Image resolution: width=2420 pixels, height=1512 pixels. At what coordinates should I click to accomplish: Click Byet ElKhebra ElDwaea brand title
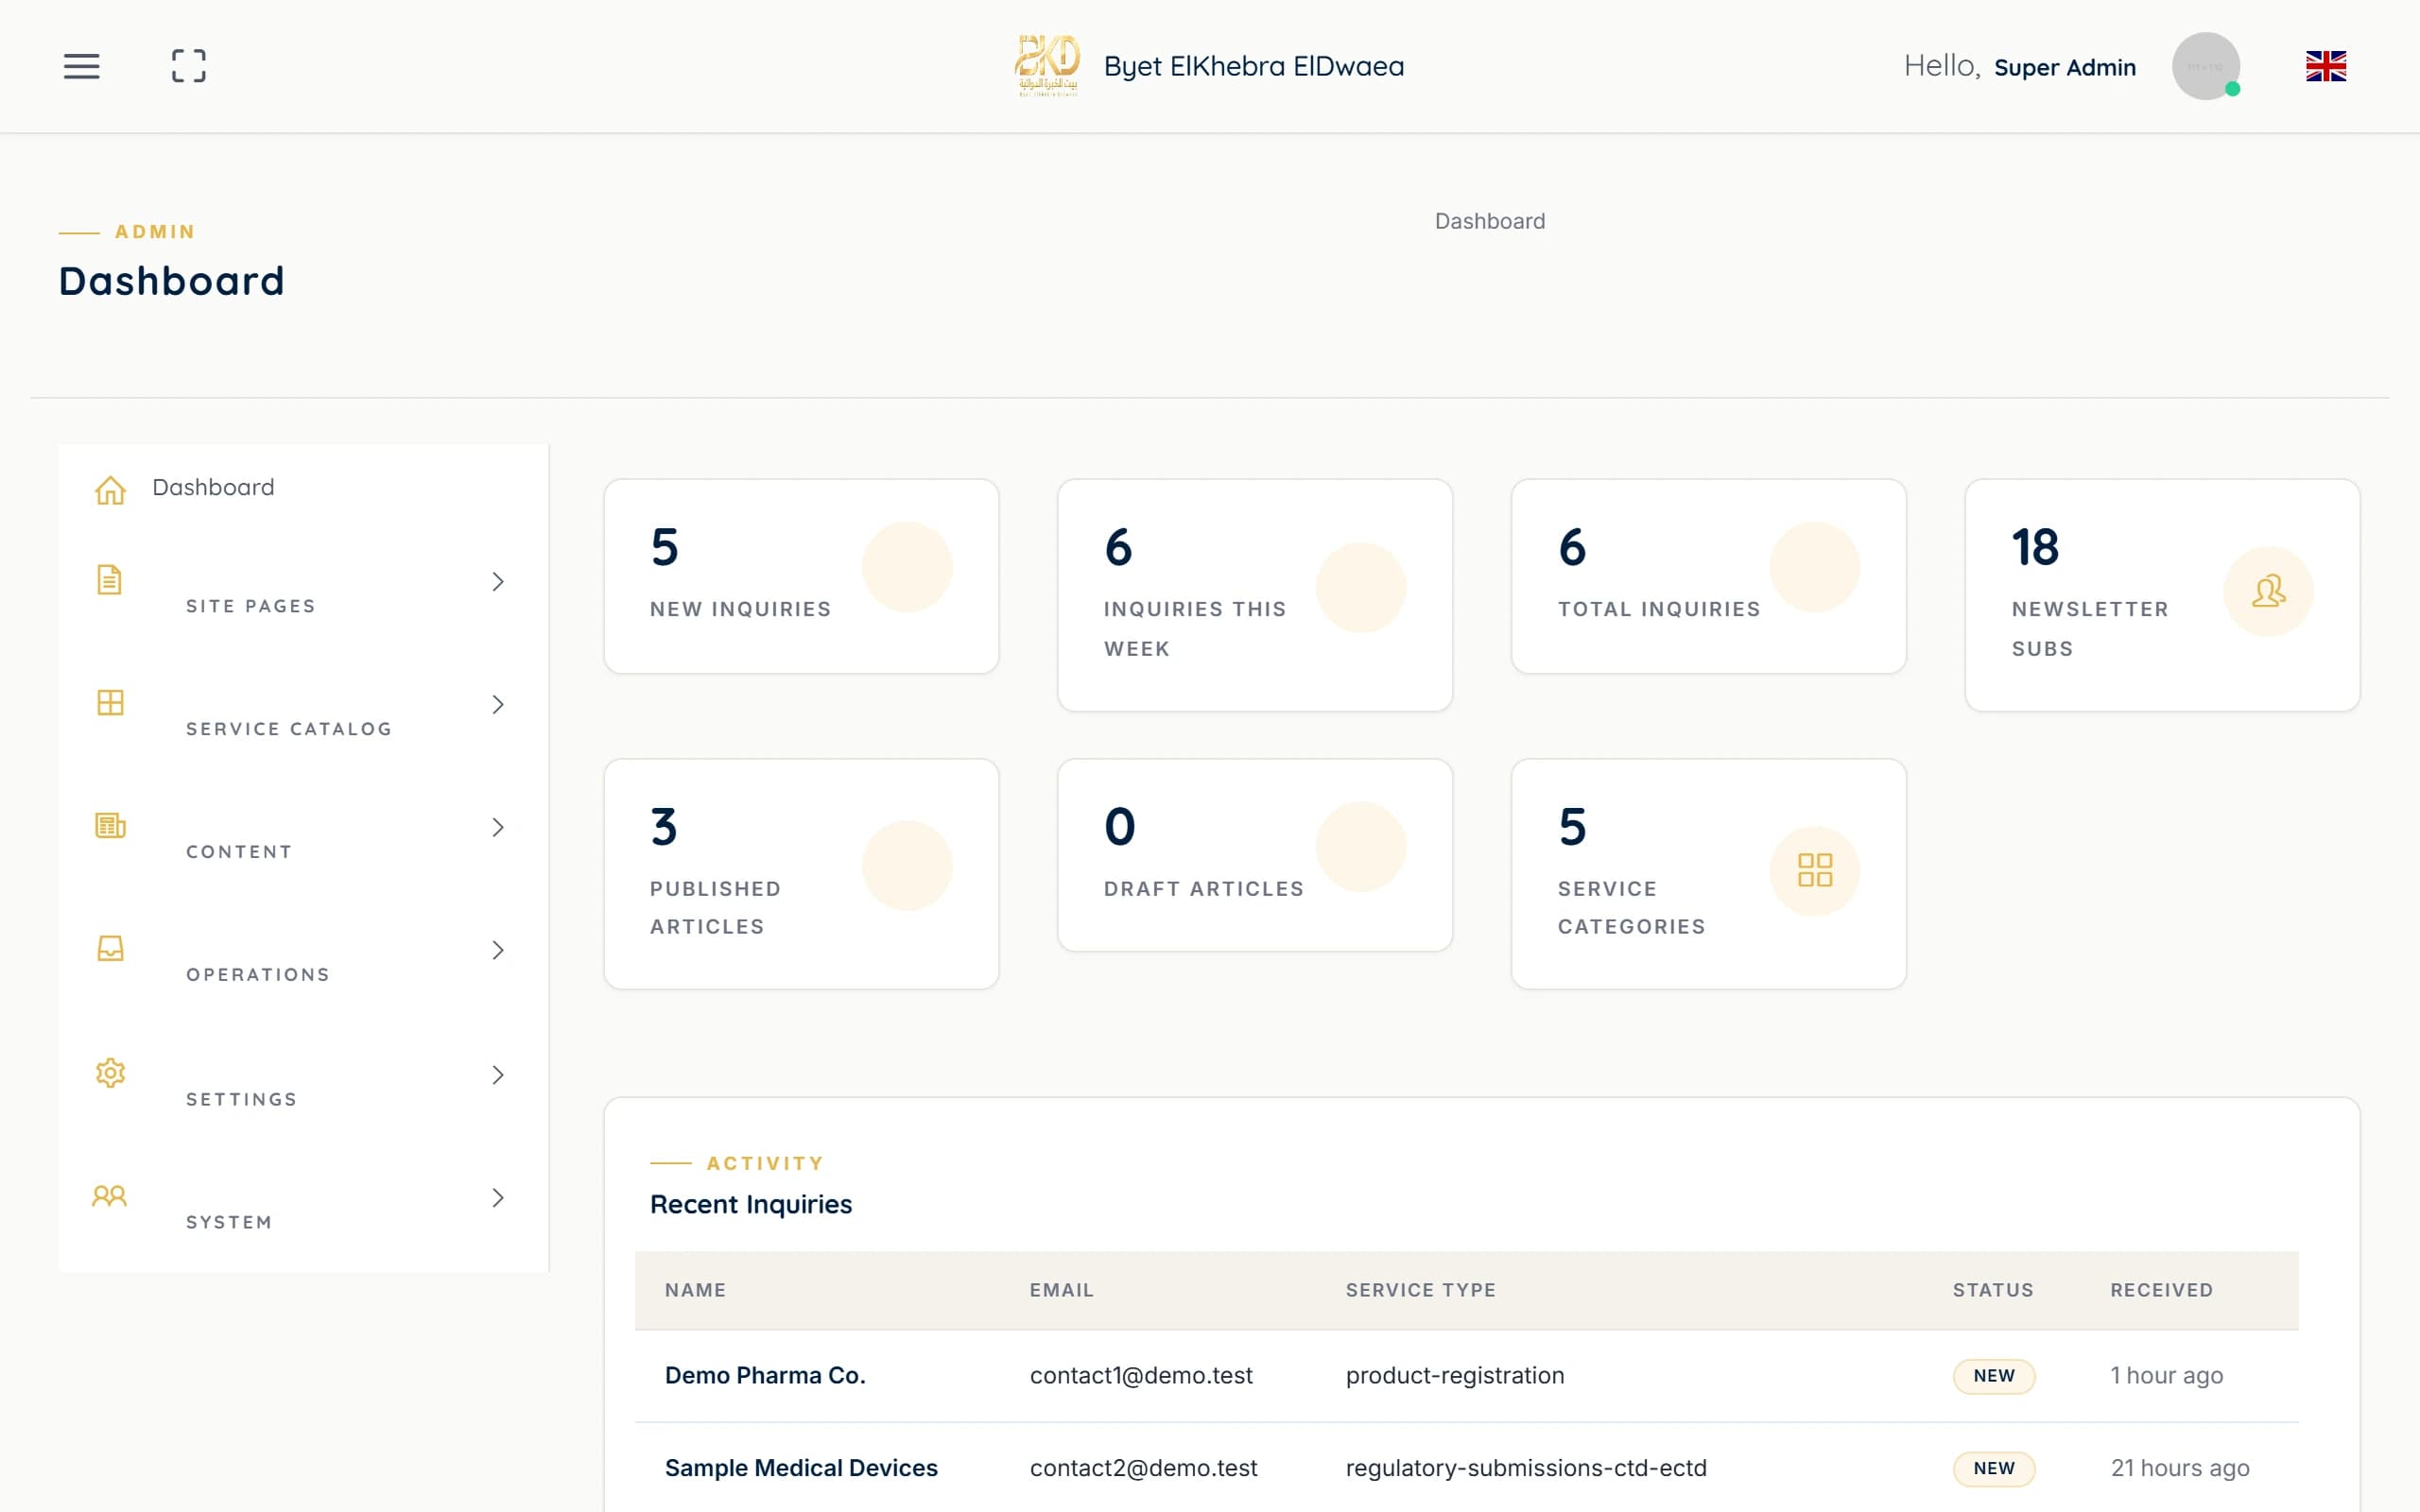1254,67
